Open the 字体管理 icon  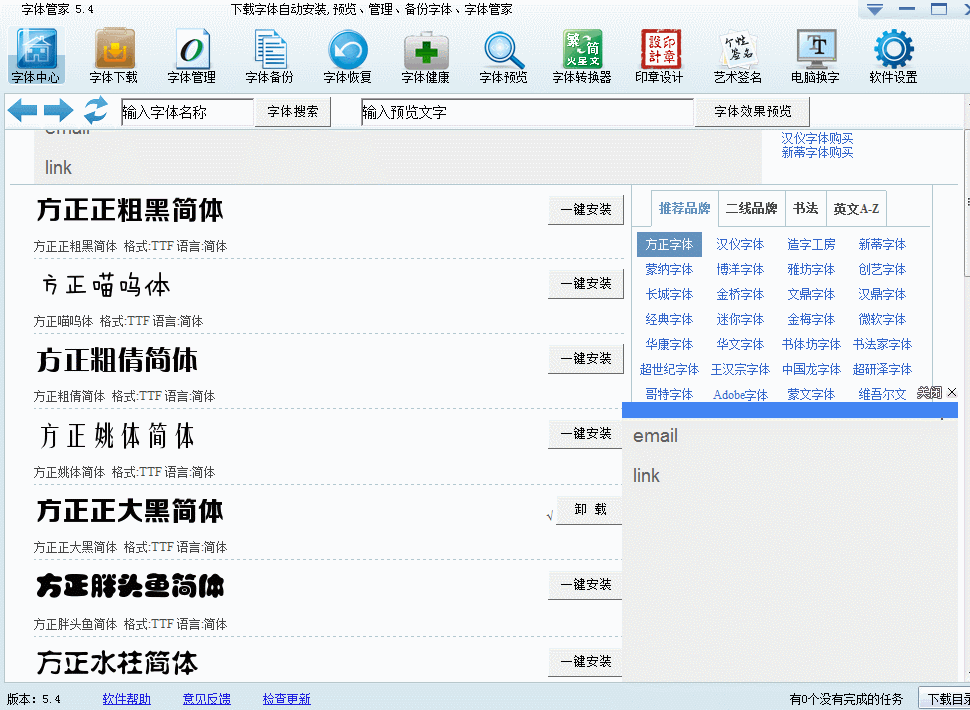(x=192, y=55)
